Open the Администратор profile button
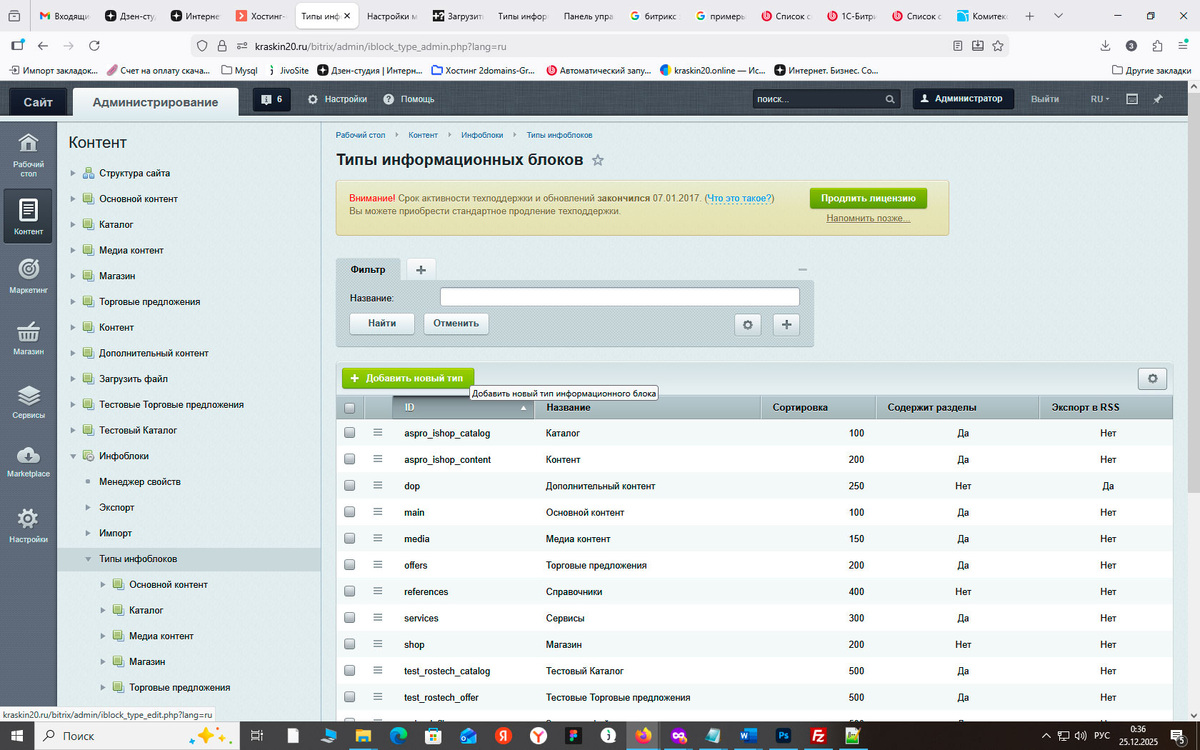The height and width of the screenshot is (750, 1200). pos(961,99)
